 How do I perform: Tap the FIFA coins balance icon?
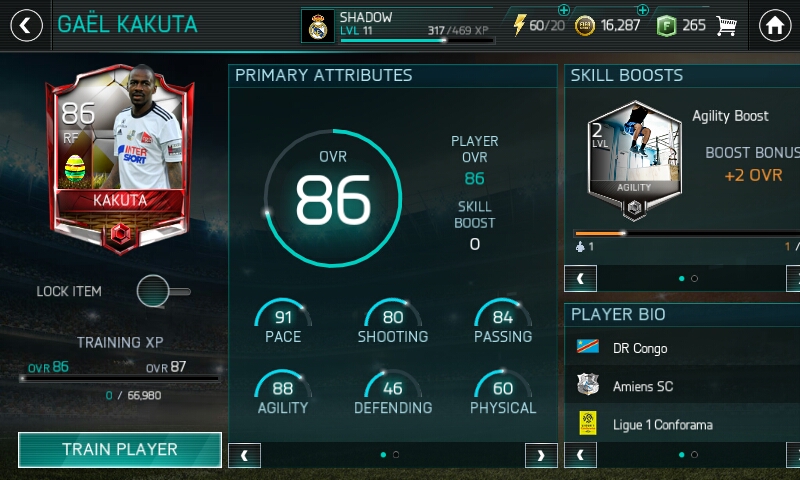coord(585,26)
